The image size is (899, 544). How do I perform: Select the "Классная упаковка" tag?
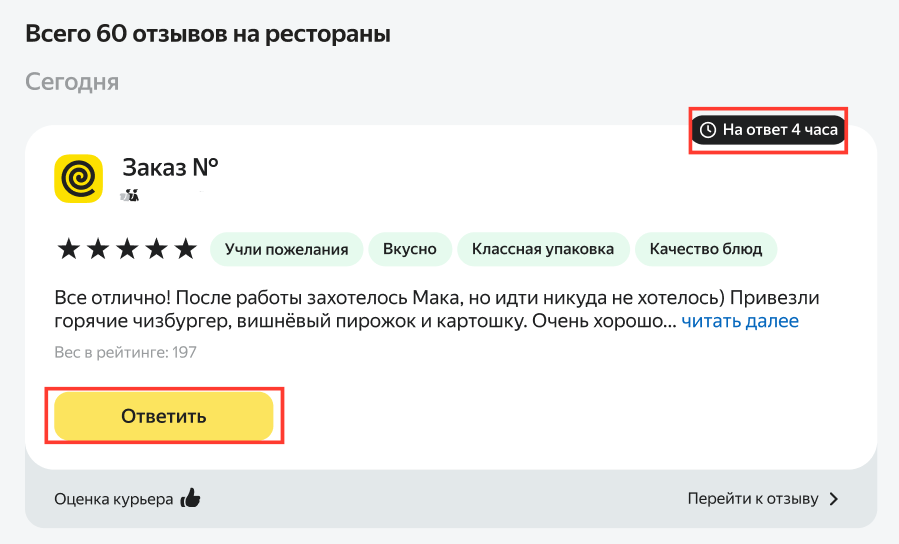(x=543, y=249)
